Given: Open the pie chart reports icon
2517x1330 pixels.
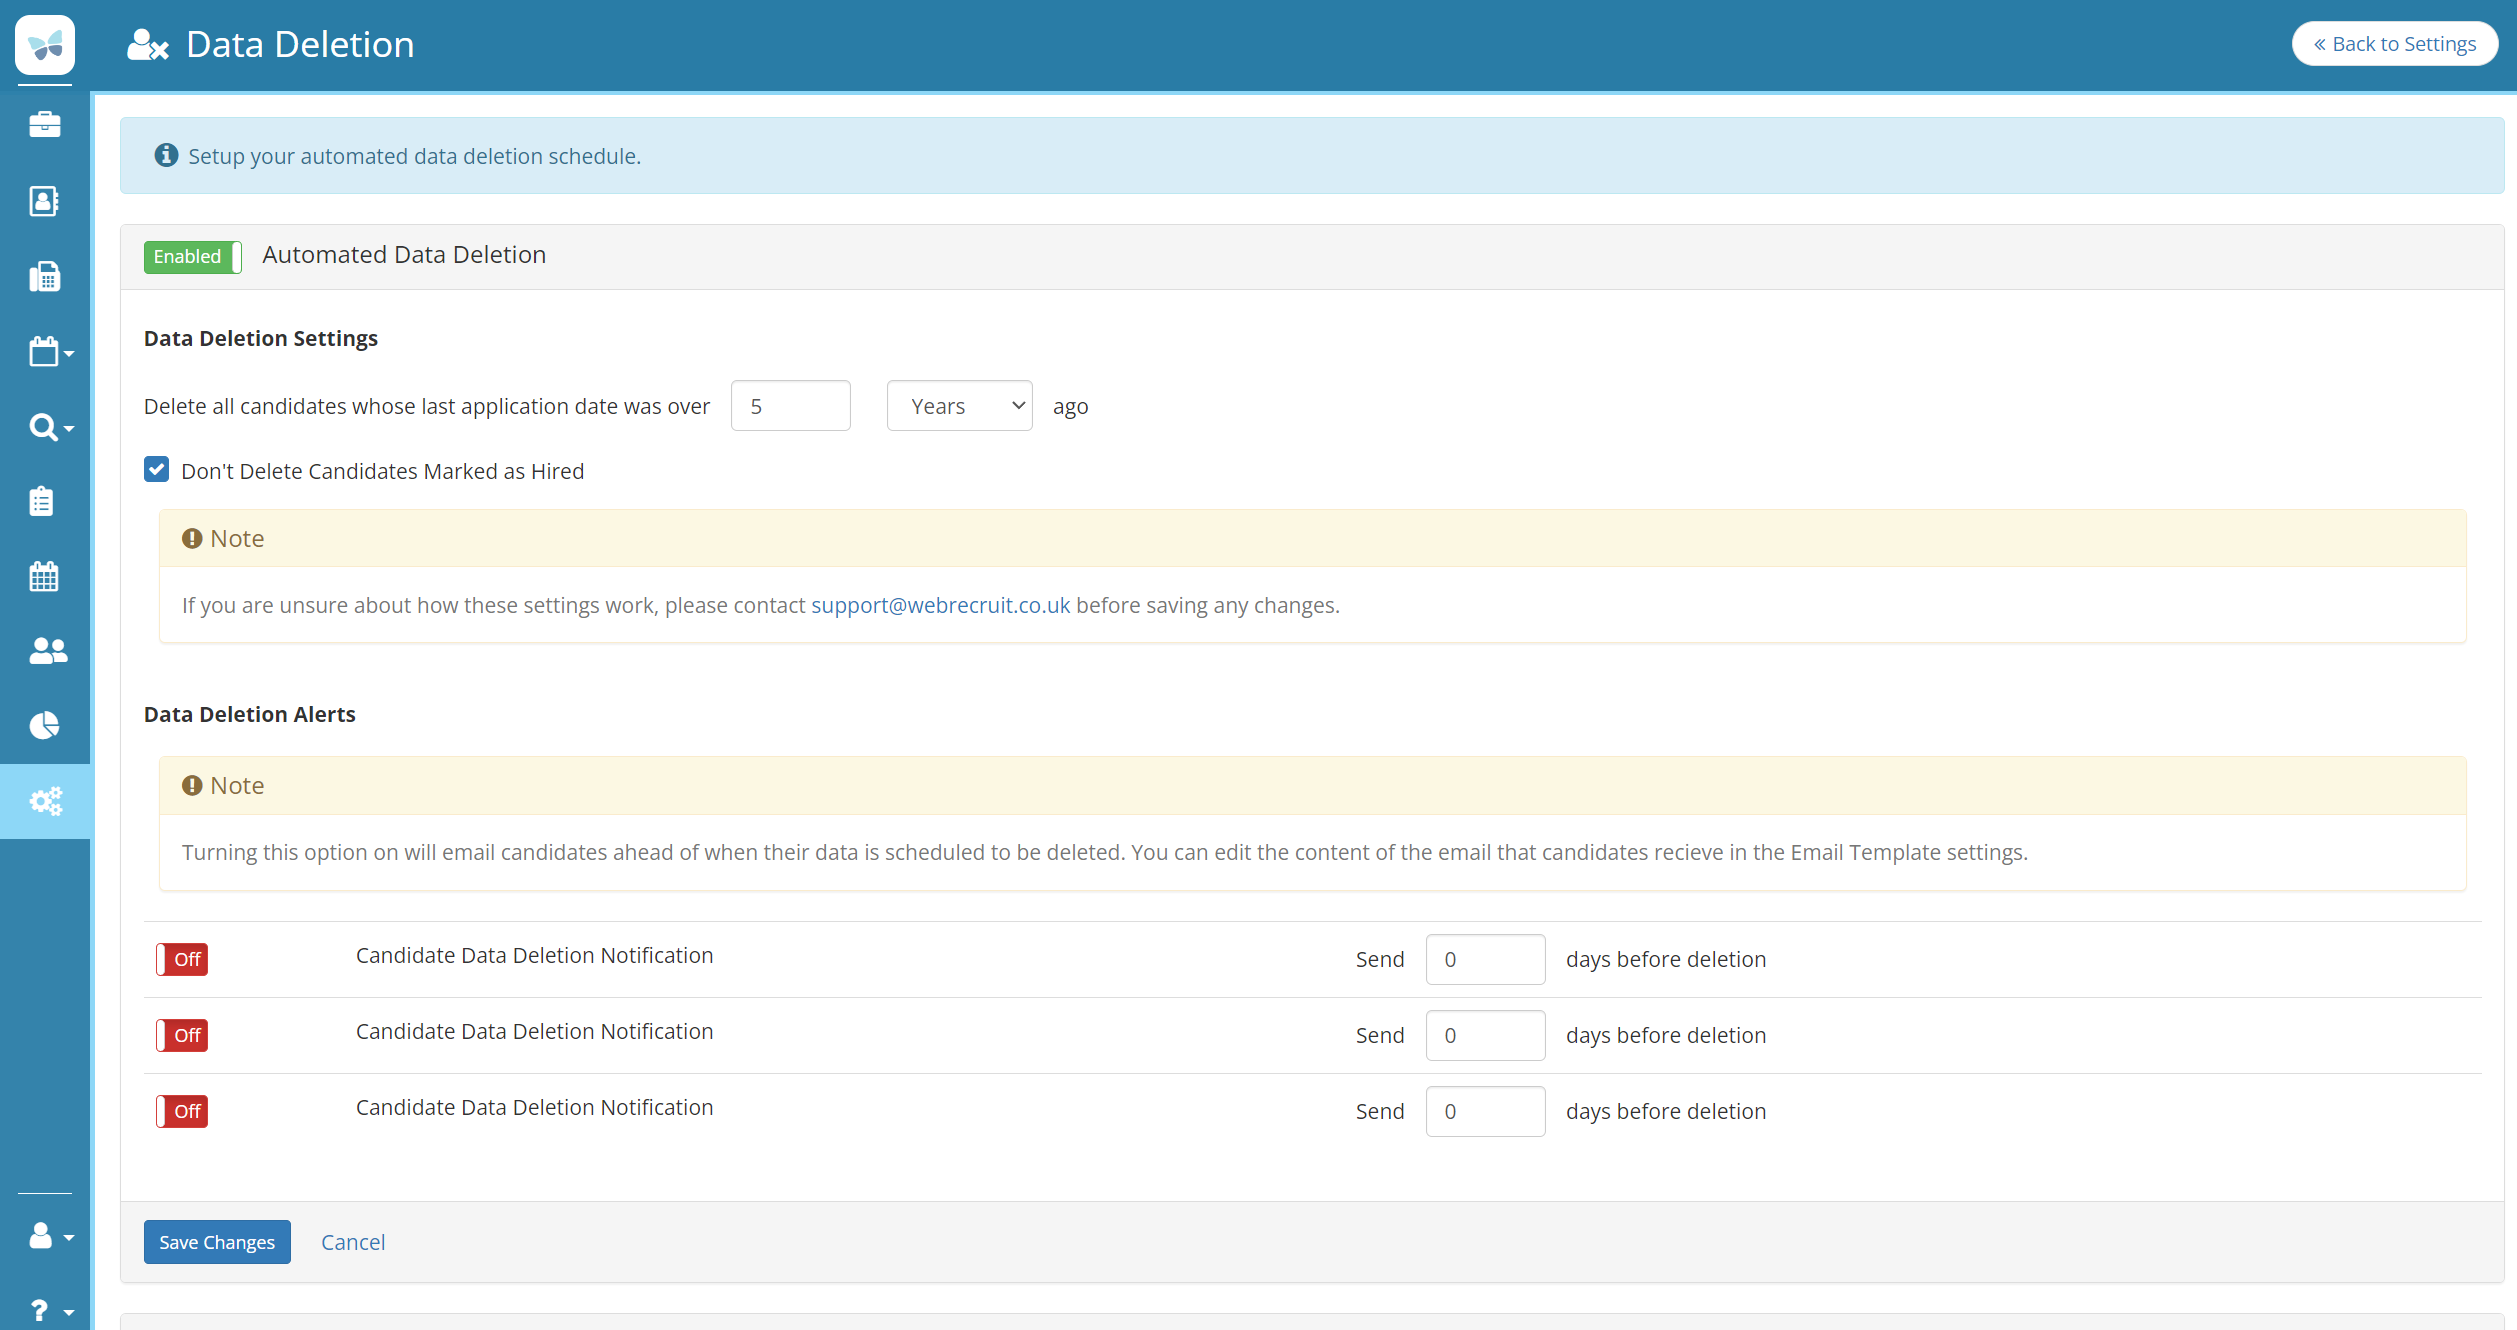Looking at the screenshot, I should pyautogui.click(x=44, y=725).
